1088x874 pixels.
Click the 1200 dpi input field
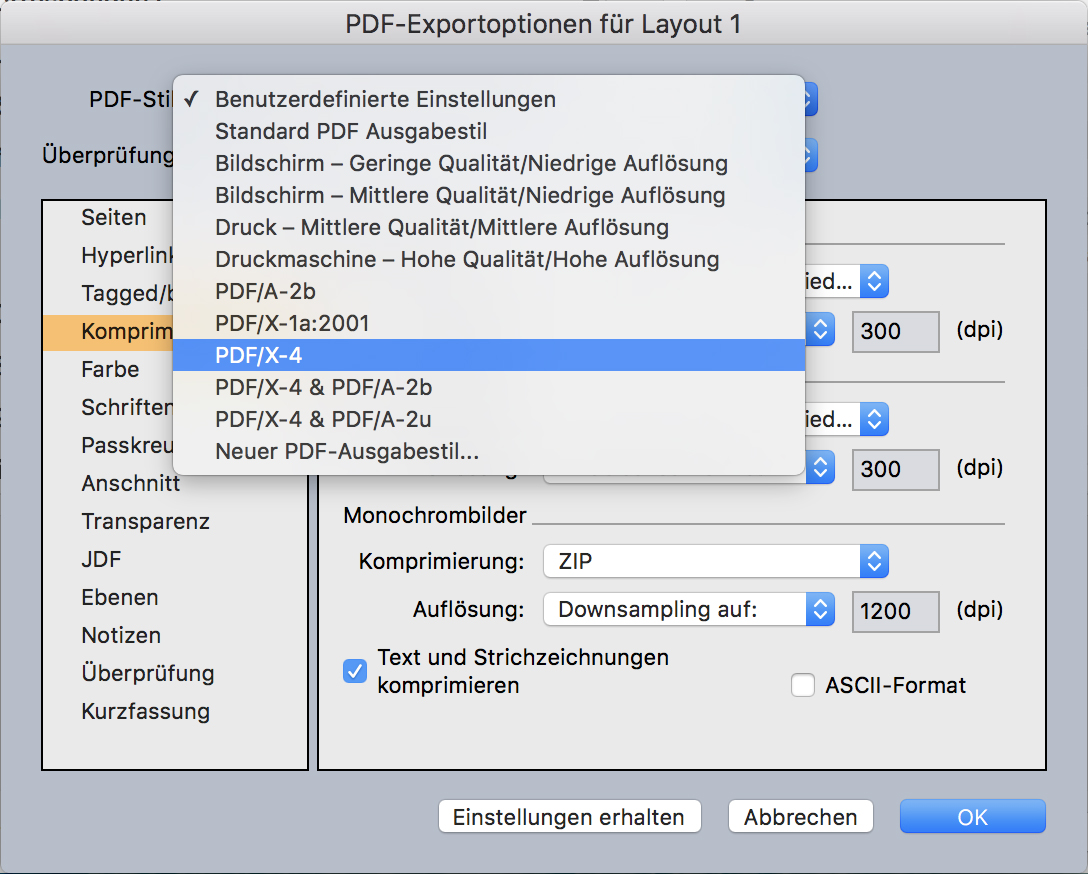[x=895, y=611]
